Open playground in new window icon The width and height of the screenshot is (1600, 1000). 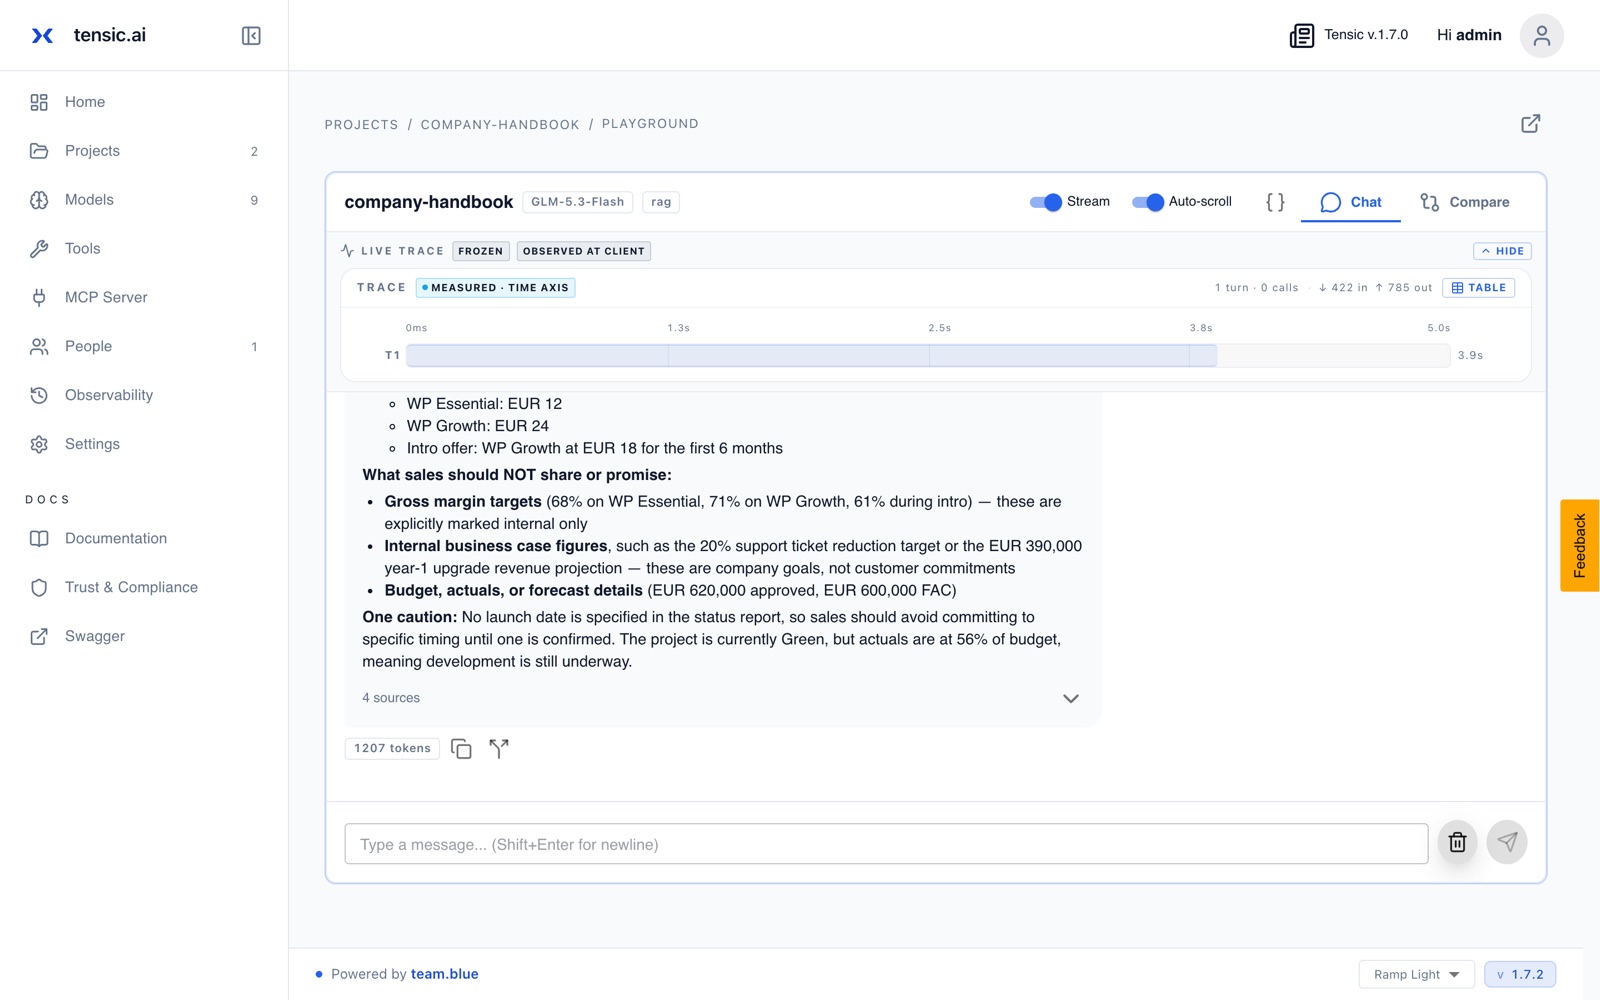[1530, 124]
